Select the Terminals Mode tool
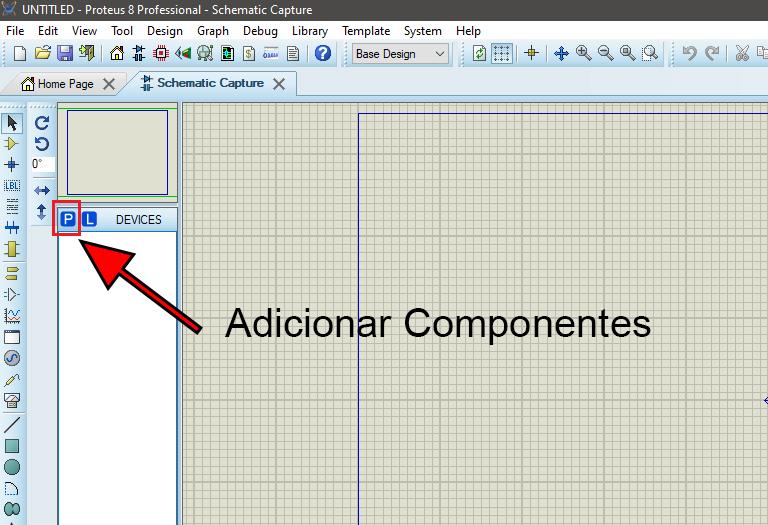The image size is (768, 525). click(12, 273)
